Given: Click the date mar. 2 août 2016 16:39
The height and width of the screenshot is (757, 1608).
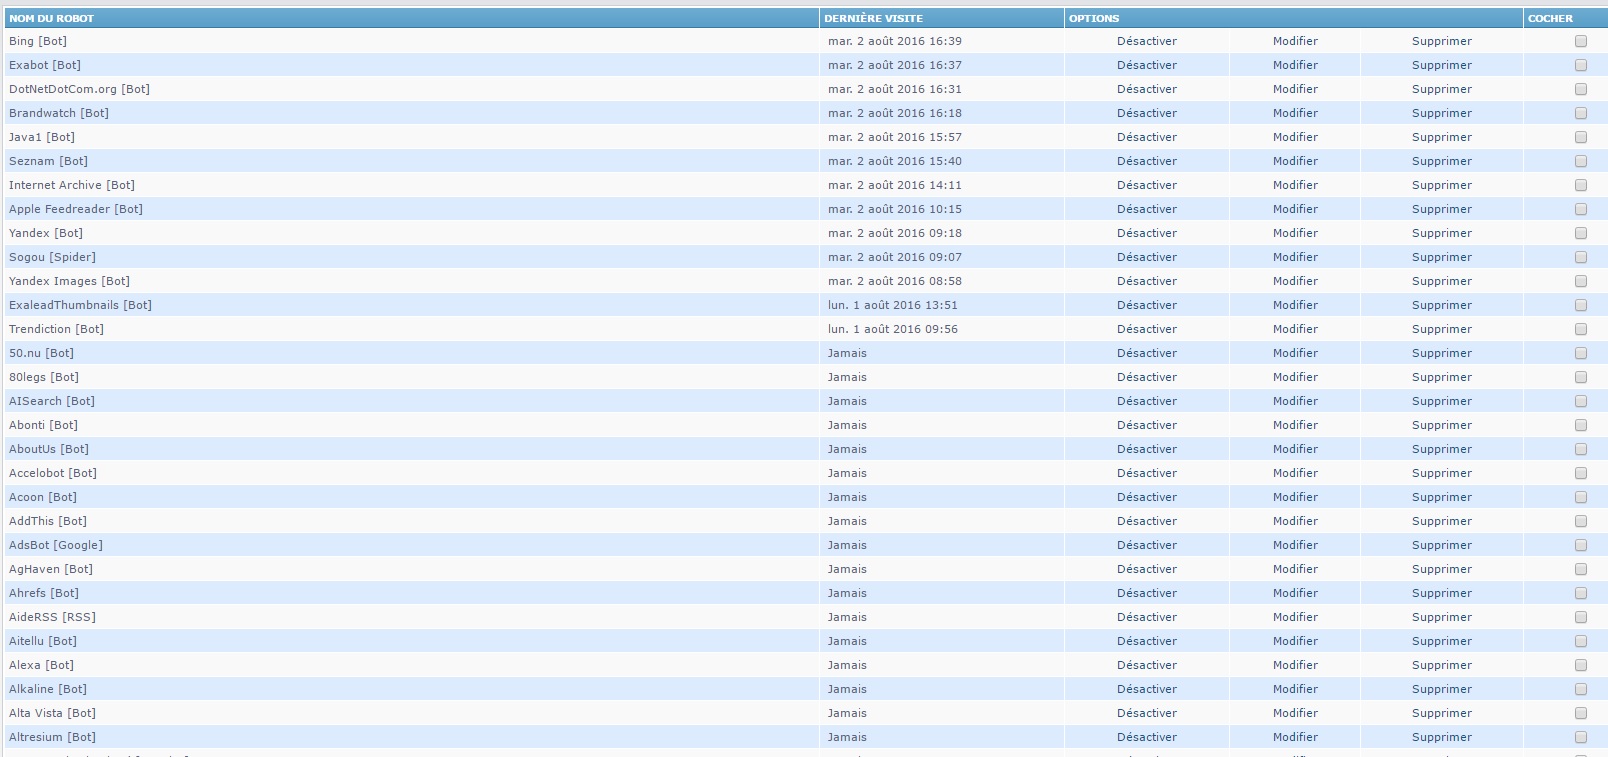Looking at the screenshot, I should tap(895, 41).
